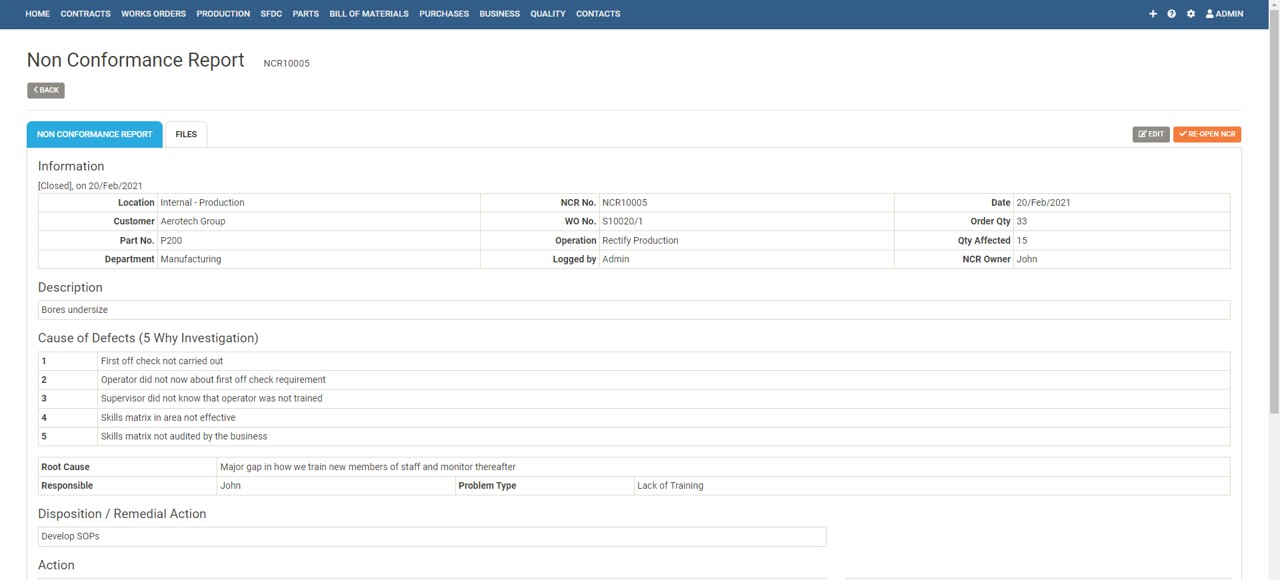This screenshot has height=580, width=1280.
Task: Click the Admin user profile icon
Action: 1210,13
